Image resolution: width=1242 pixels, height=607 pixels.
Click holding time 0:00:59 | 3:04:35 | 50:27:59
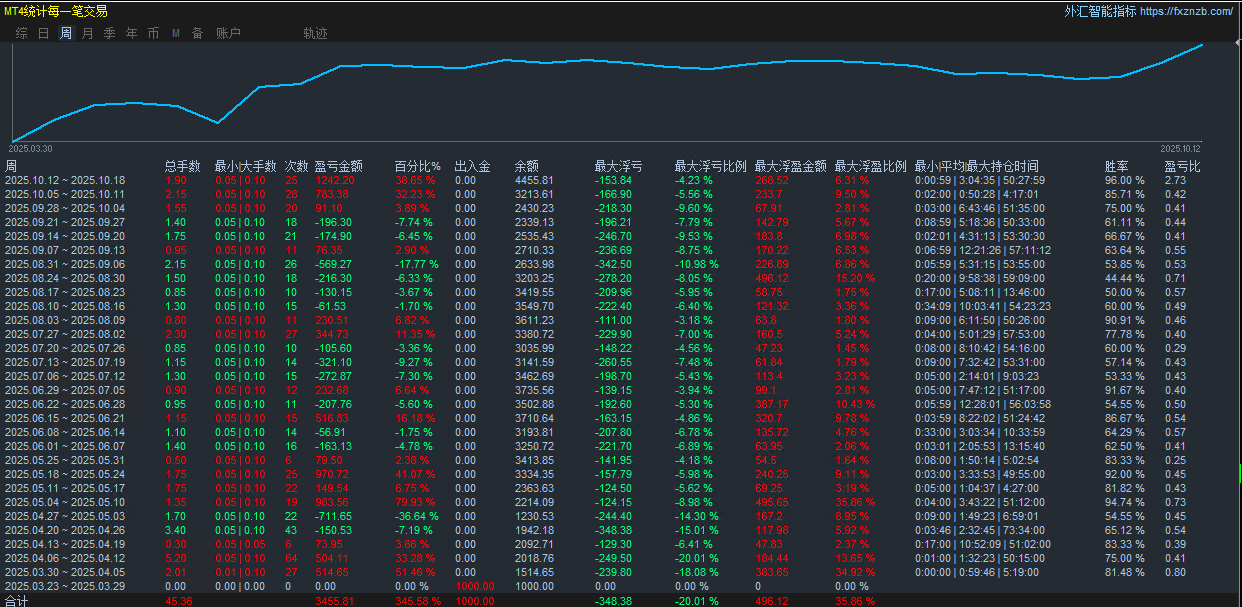979,180
